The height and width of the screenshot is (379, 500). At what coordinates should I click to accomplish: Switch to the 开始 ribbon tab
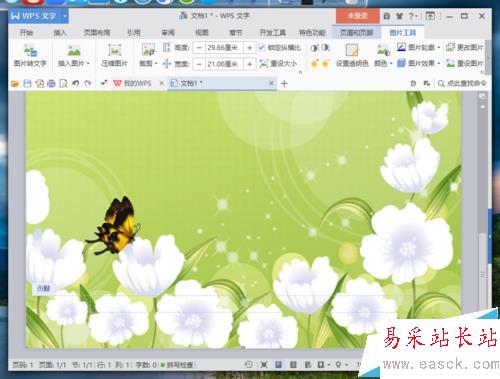[x=26, y=33]
